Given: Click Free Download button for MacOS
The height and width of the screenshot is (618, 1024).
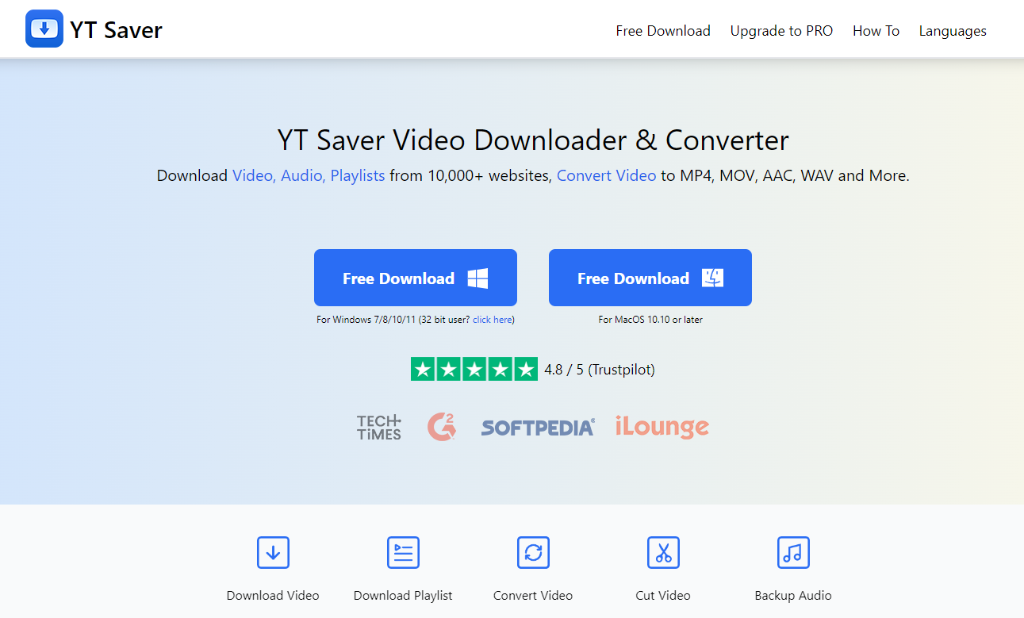Looking at the screenshot, I should [650, 278].
